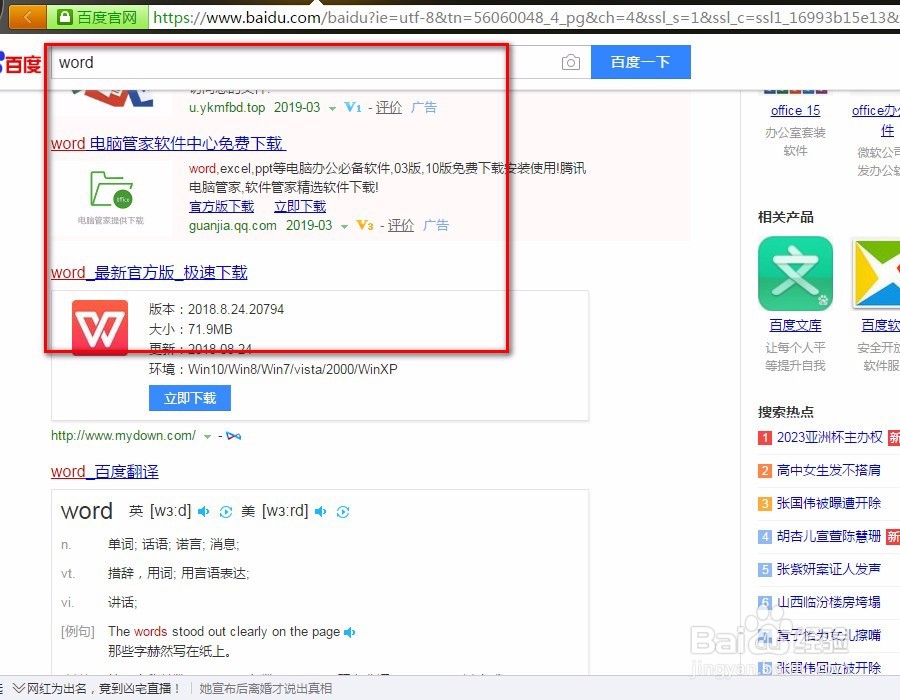Click the guanjia.qq.com green URL
Viewport: 900px width, 700px height.
point(233,225)
